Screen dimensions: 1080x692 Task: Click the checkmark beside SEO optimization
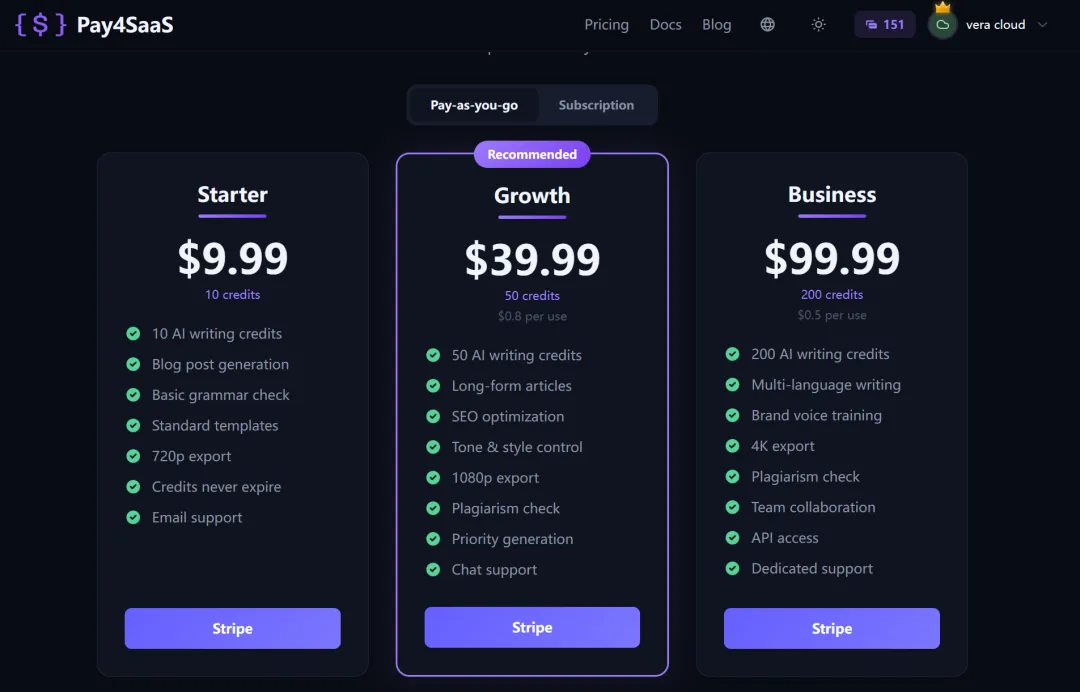(x=433, y=416)
